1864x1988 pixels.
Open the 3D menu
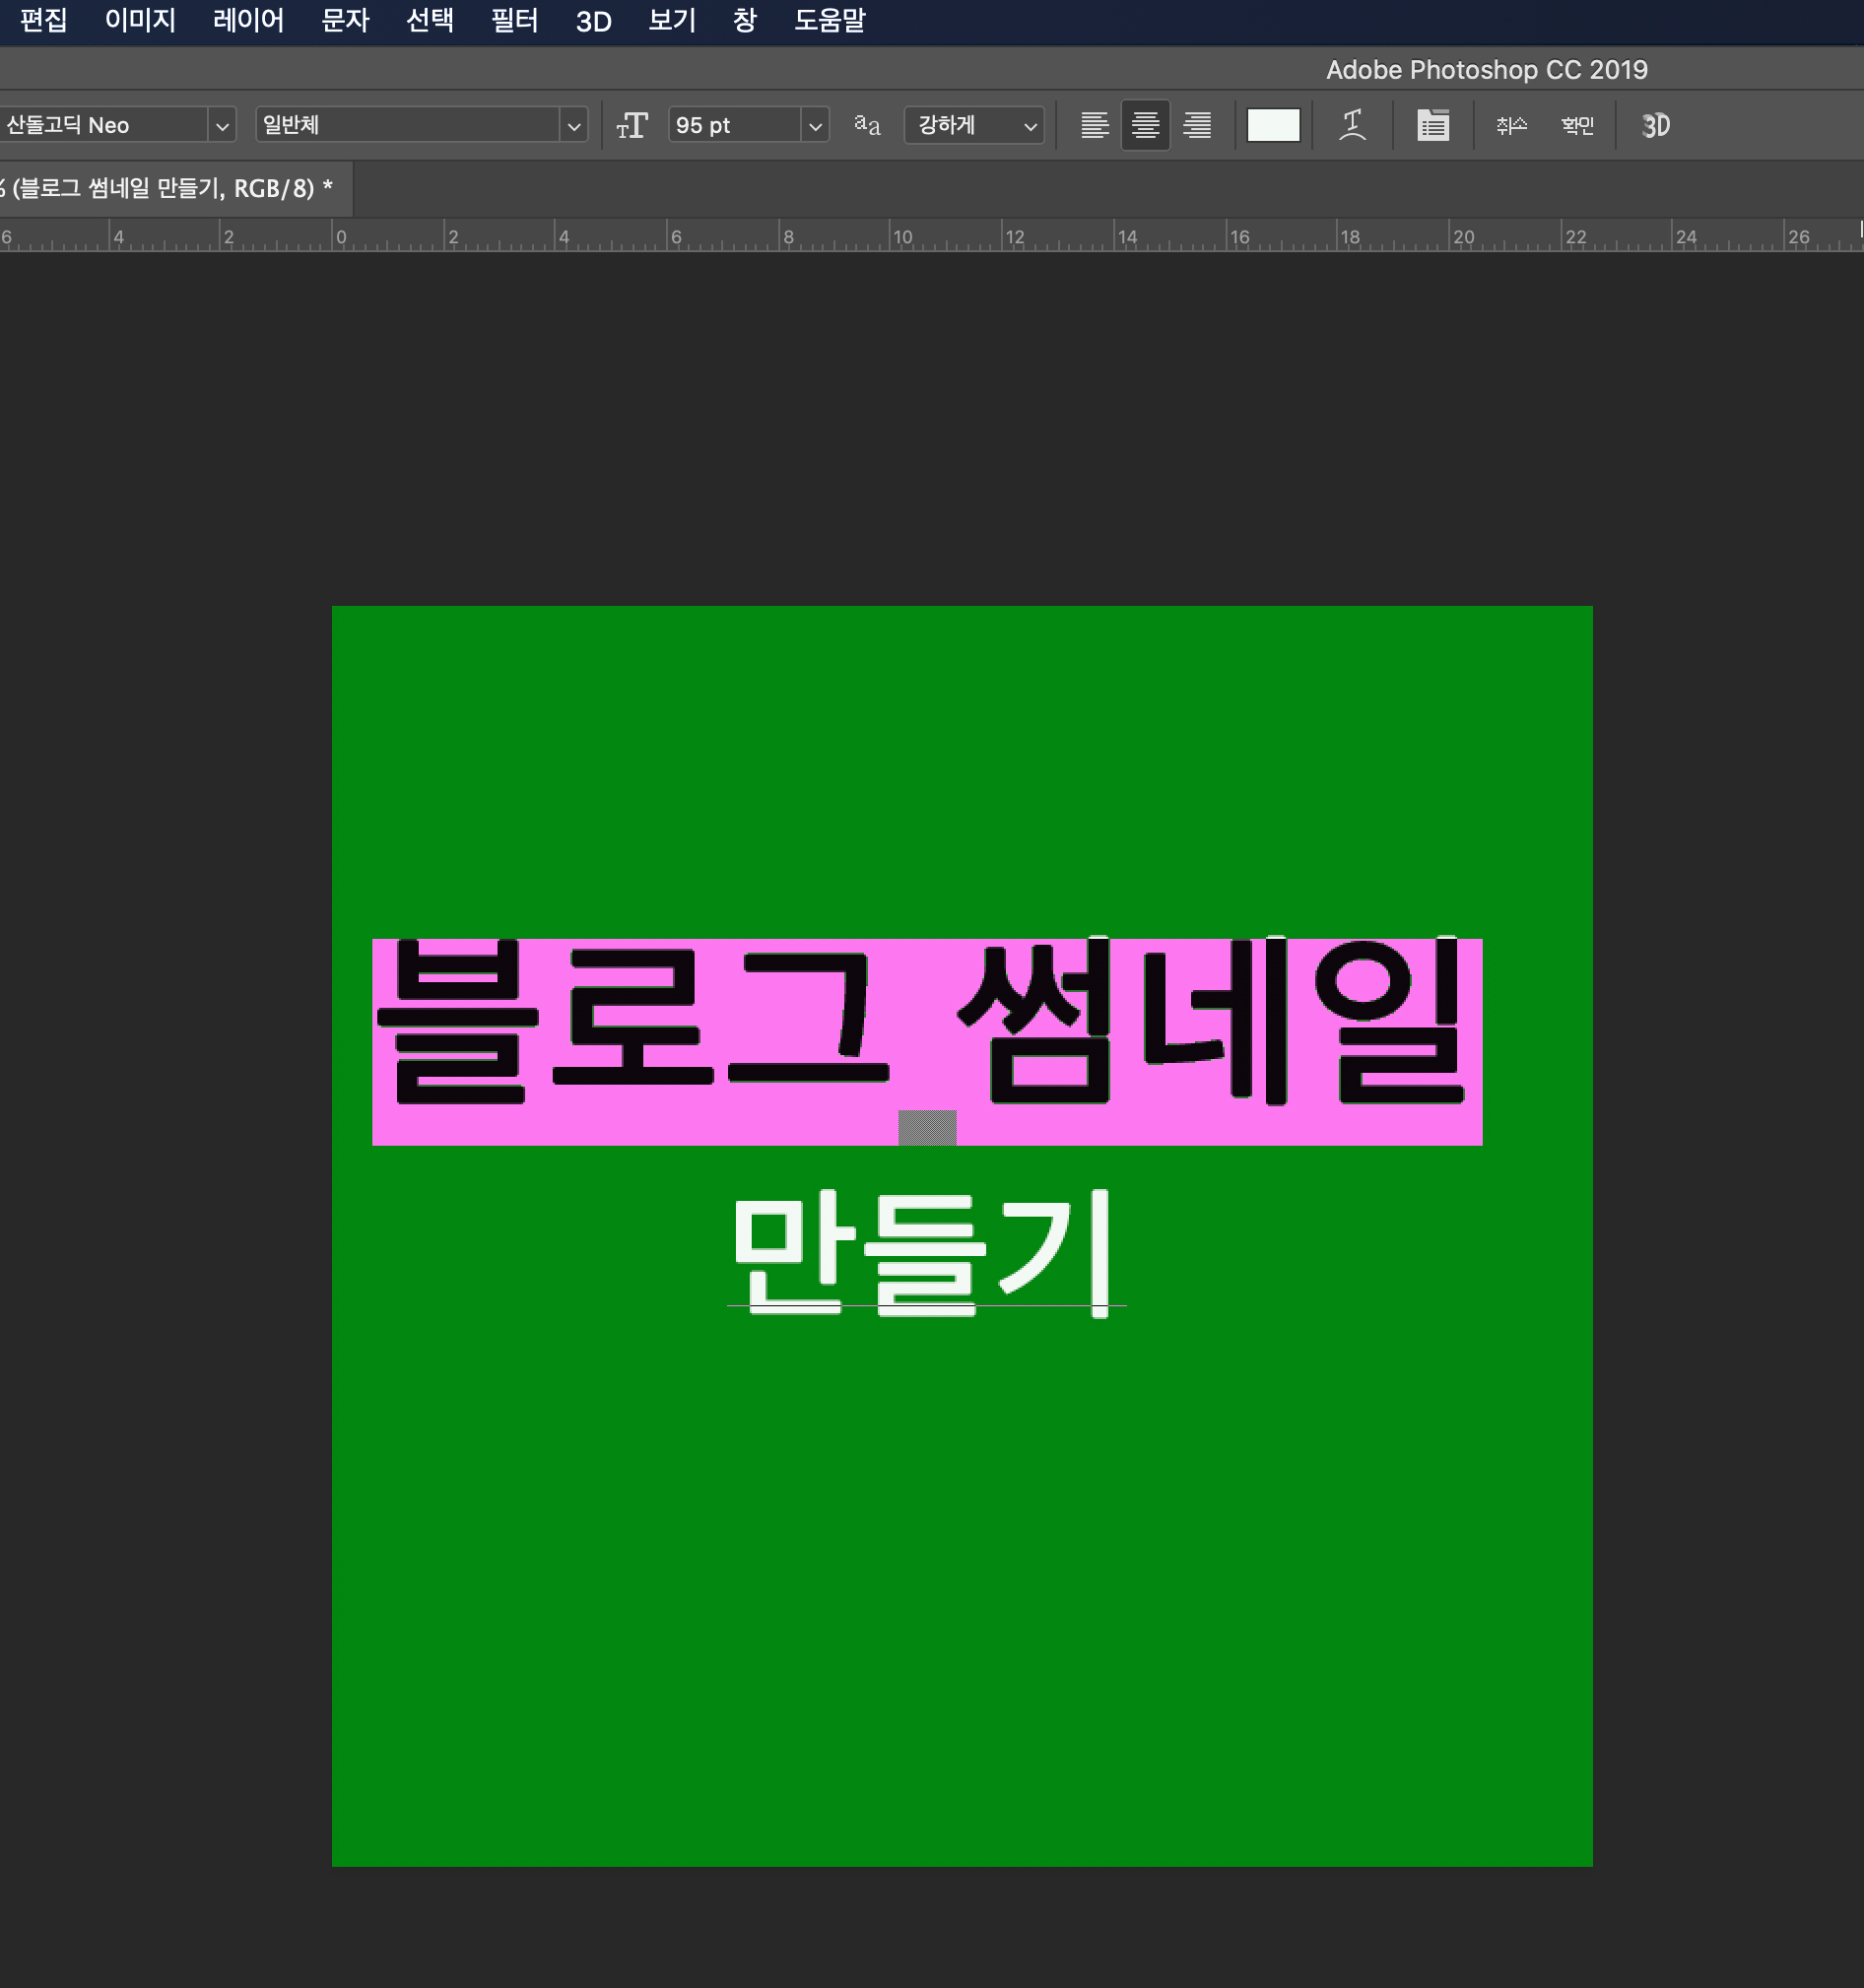594,21
